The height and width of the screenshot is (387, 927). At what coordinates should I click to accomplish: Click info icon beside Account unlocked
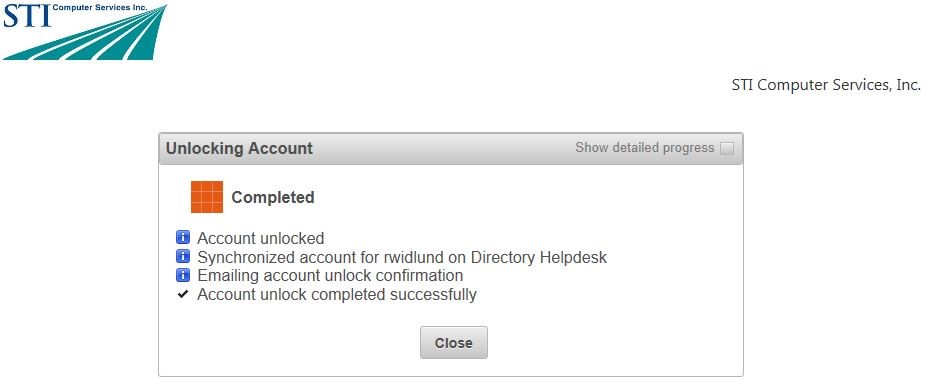183,238
